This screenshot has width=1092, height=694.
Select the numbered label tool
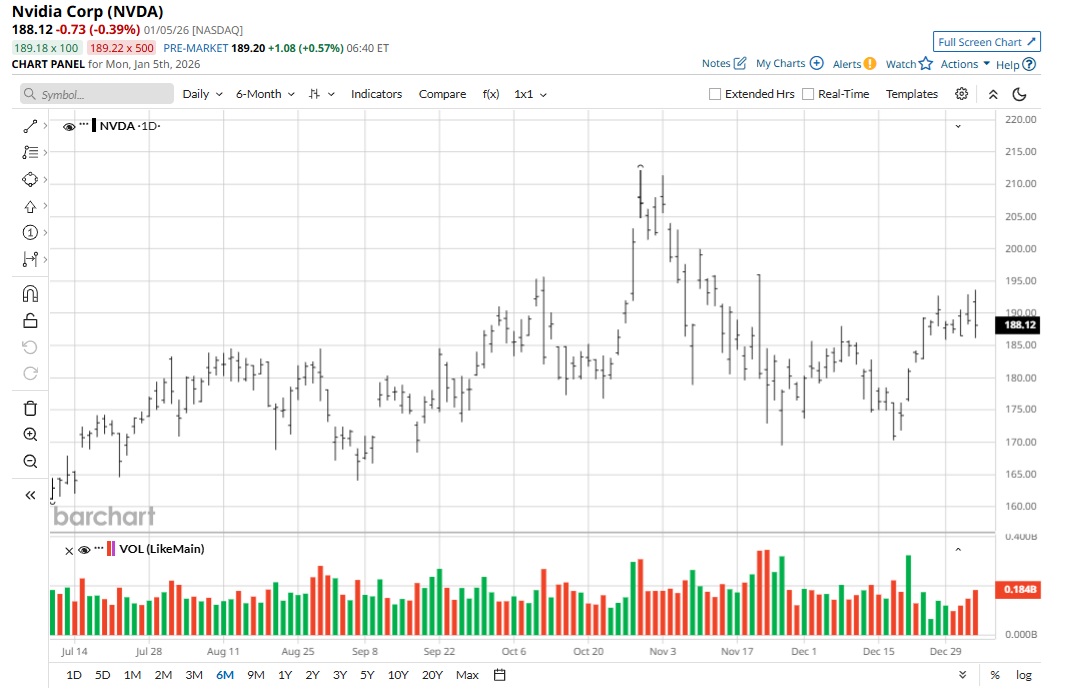coord(30,232)
